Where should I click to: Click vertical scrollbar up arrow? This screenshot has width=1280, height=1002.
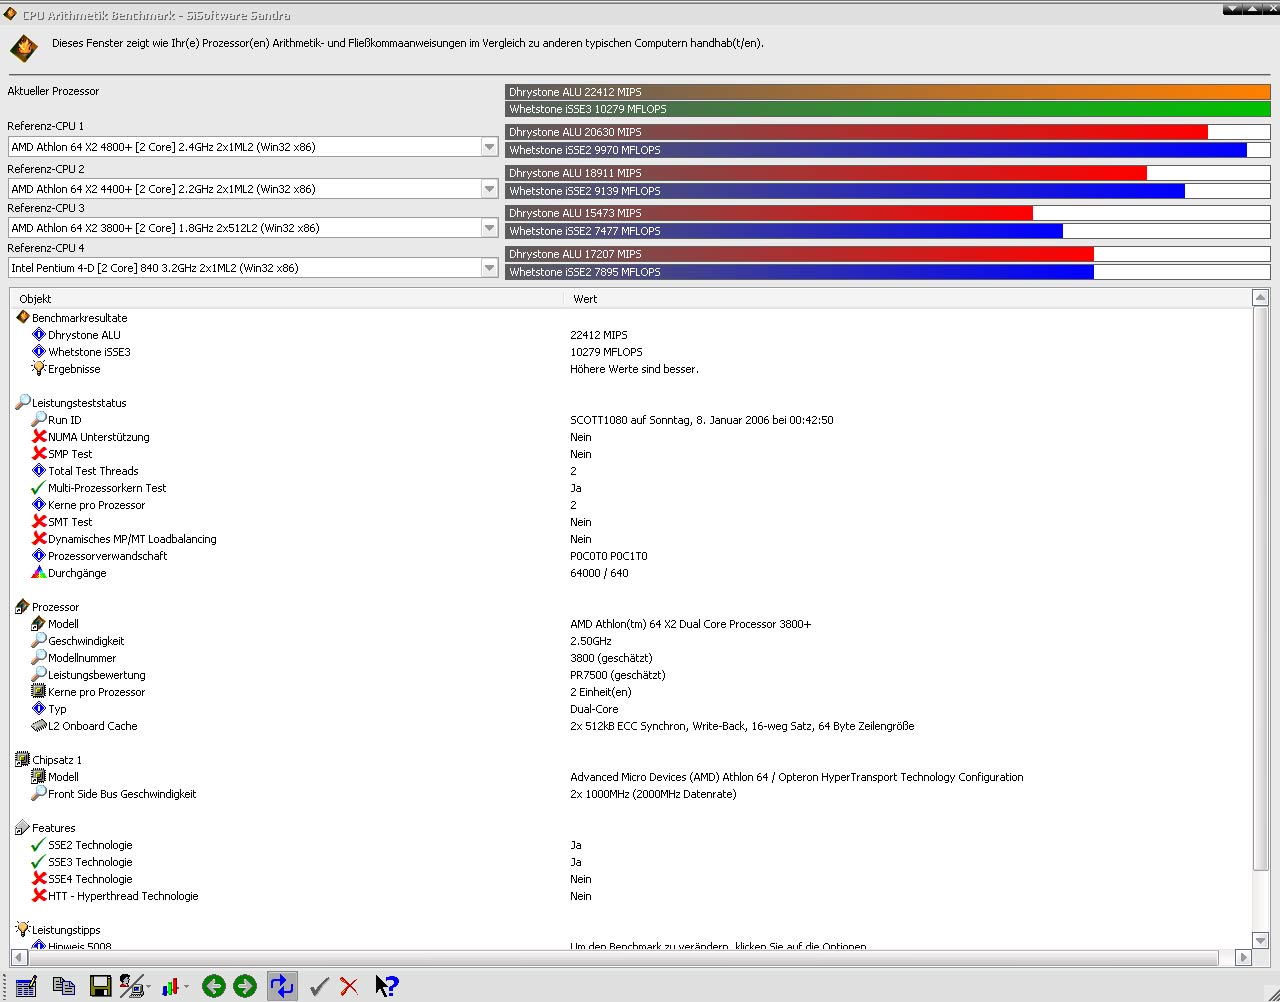(1260, 298)
